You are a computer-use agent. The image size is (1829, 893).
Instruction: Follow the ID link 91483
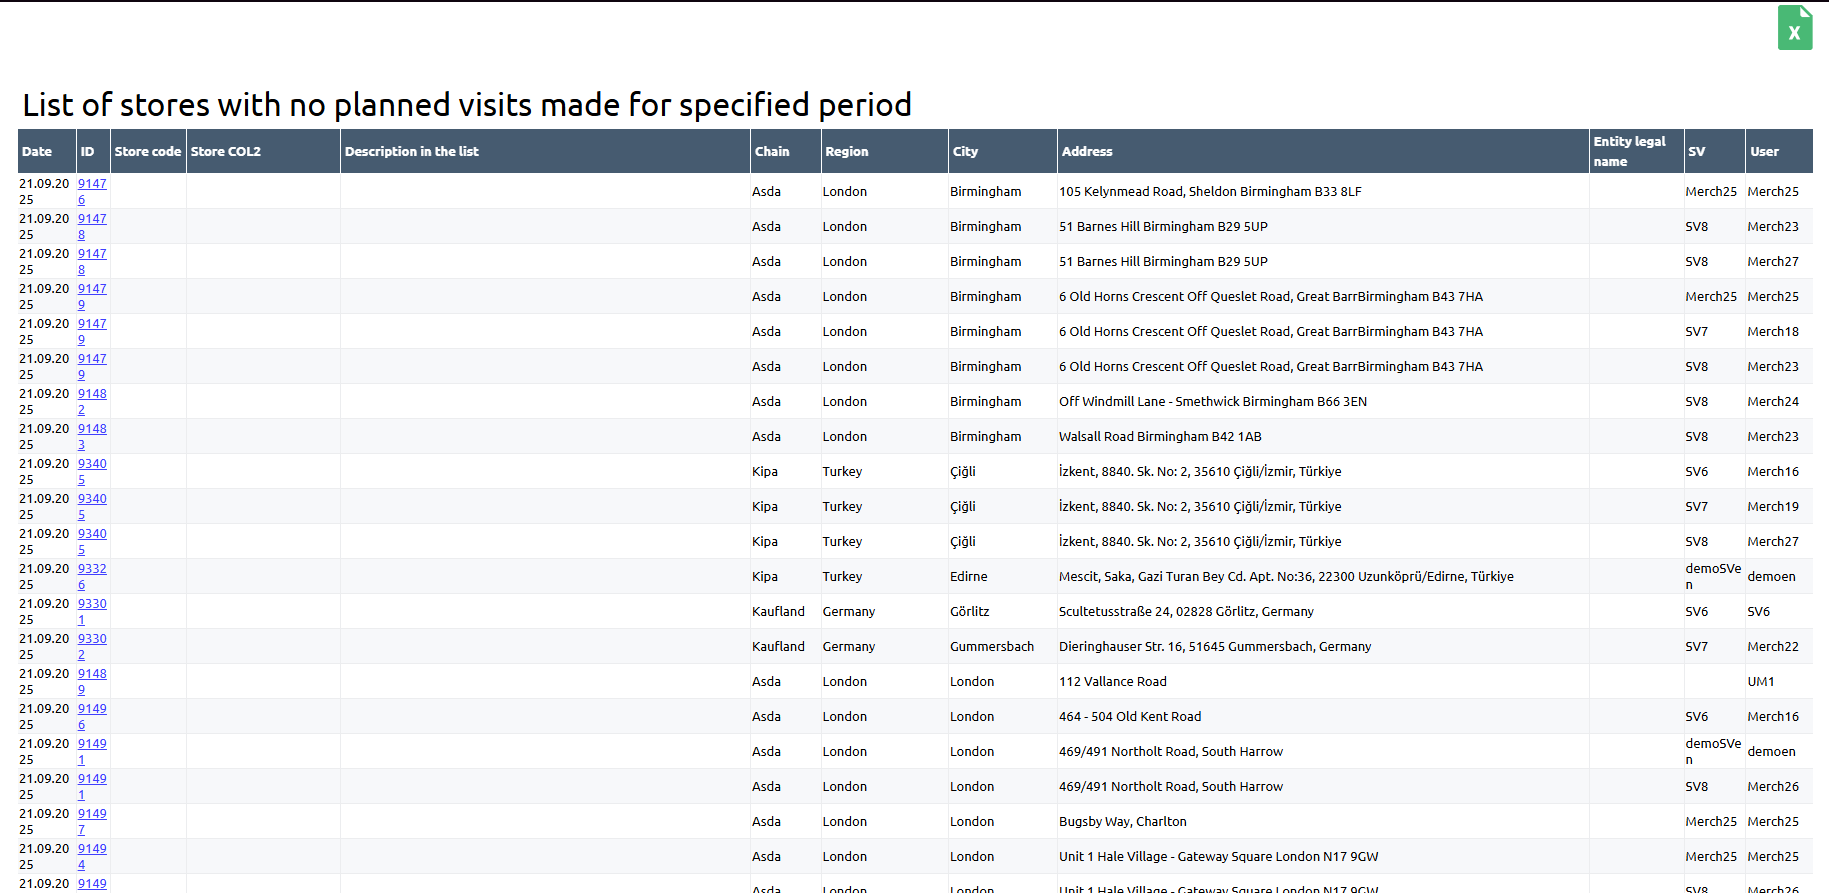coord(92,429)
